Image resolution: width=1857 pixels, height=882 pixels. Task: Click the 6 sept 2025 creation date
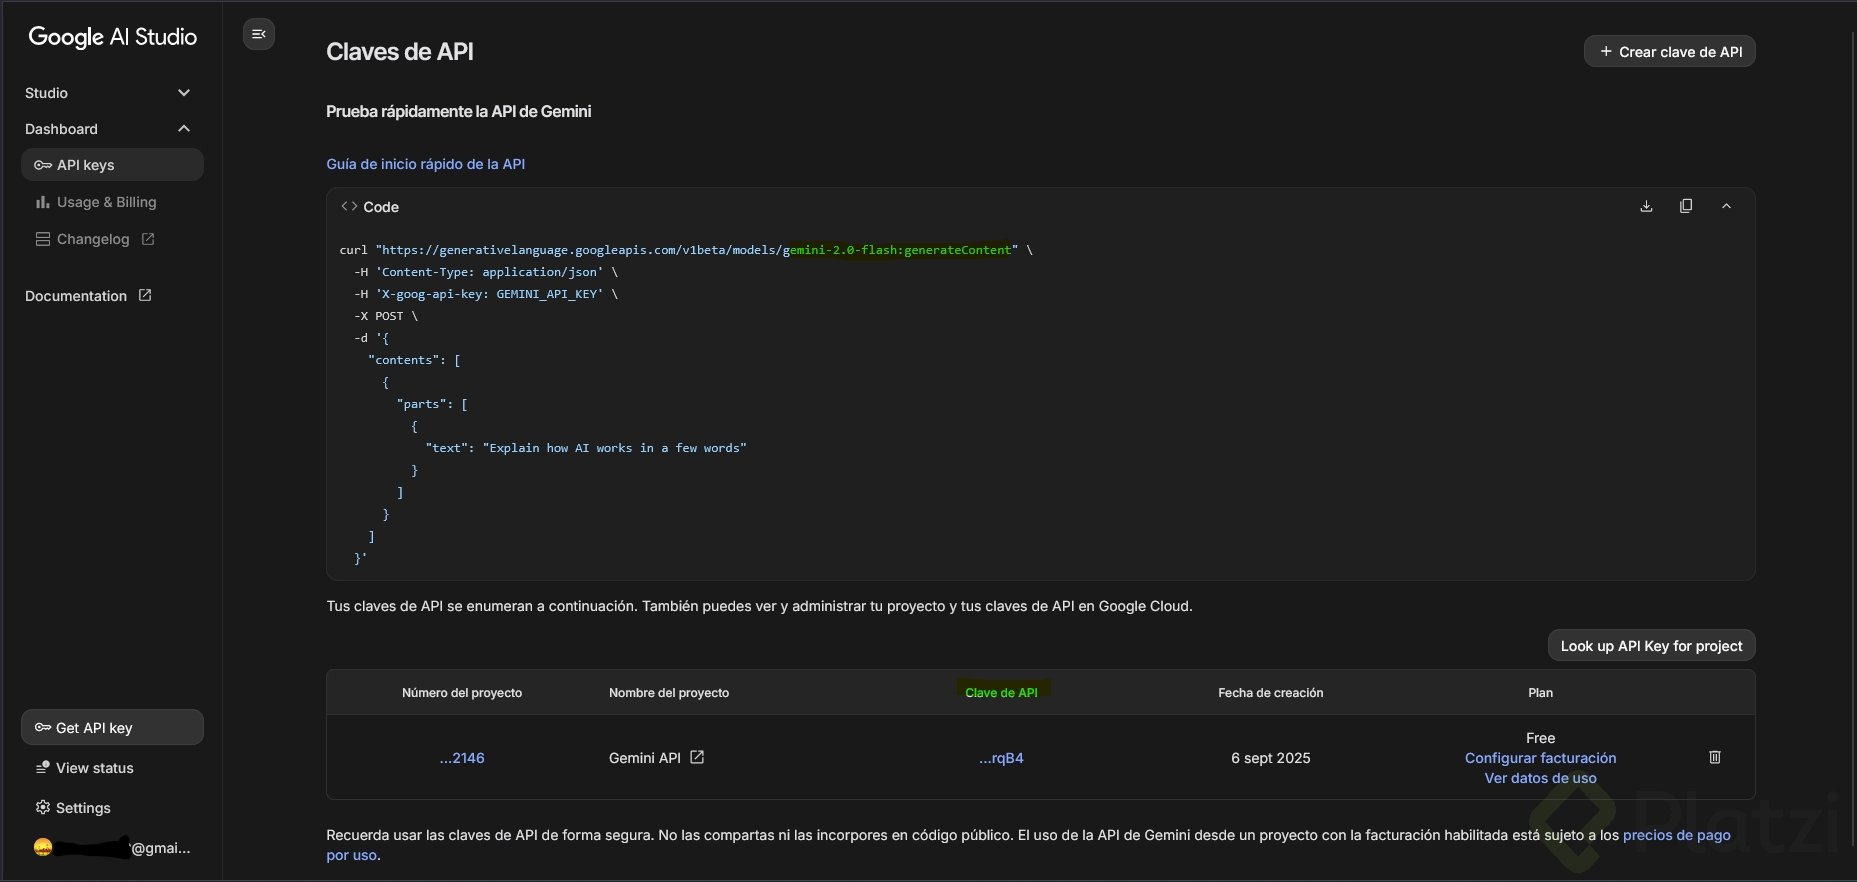point(1271,758)
